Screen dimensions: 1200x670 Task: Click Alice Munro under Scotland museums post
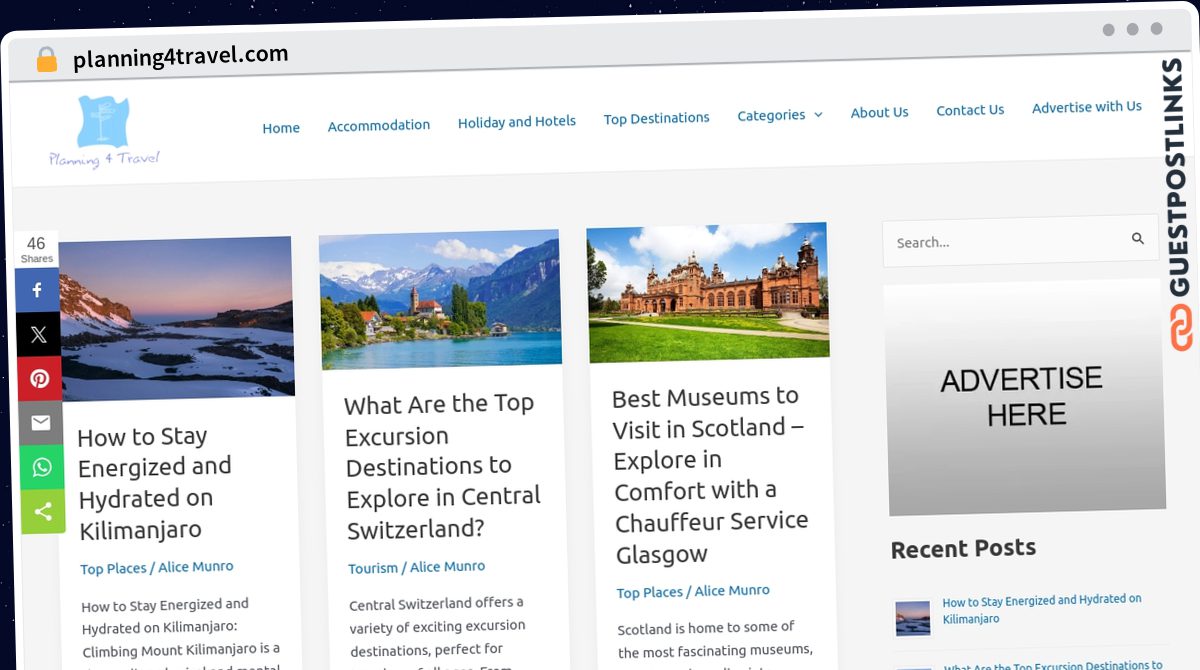(733, 590)
